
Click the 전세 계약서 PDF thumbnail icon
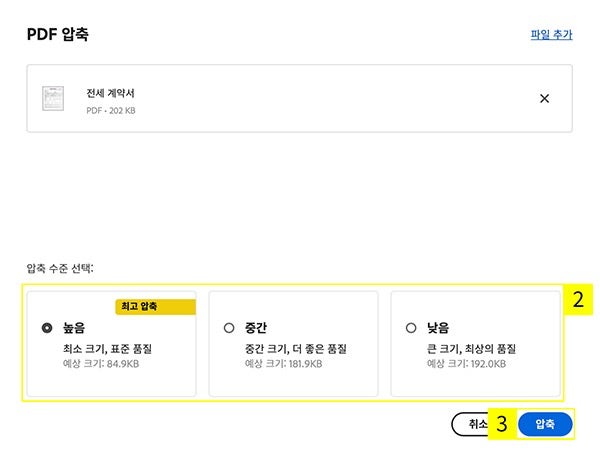(52, 99)
